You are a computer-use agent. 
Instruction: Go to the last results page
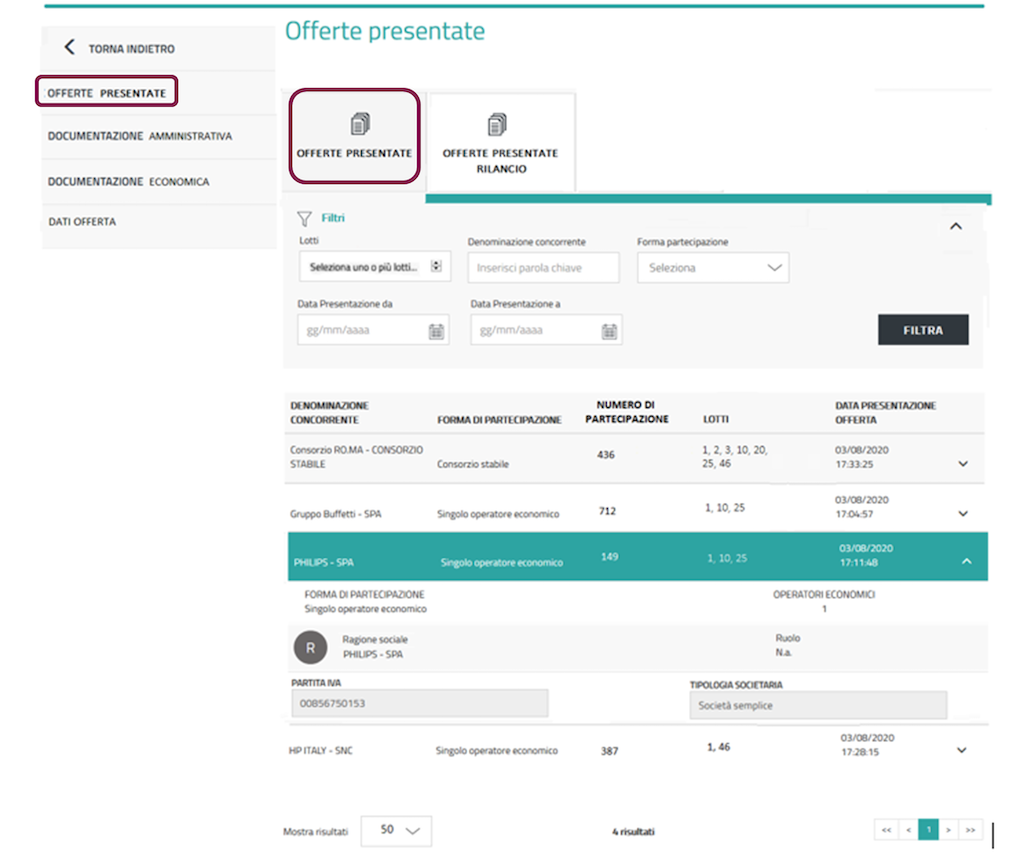(970, 830)
